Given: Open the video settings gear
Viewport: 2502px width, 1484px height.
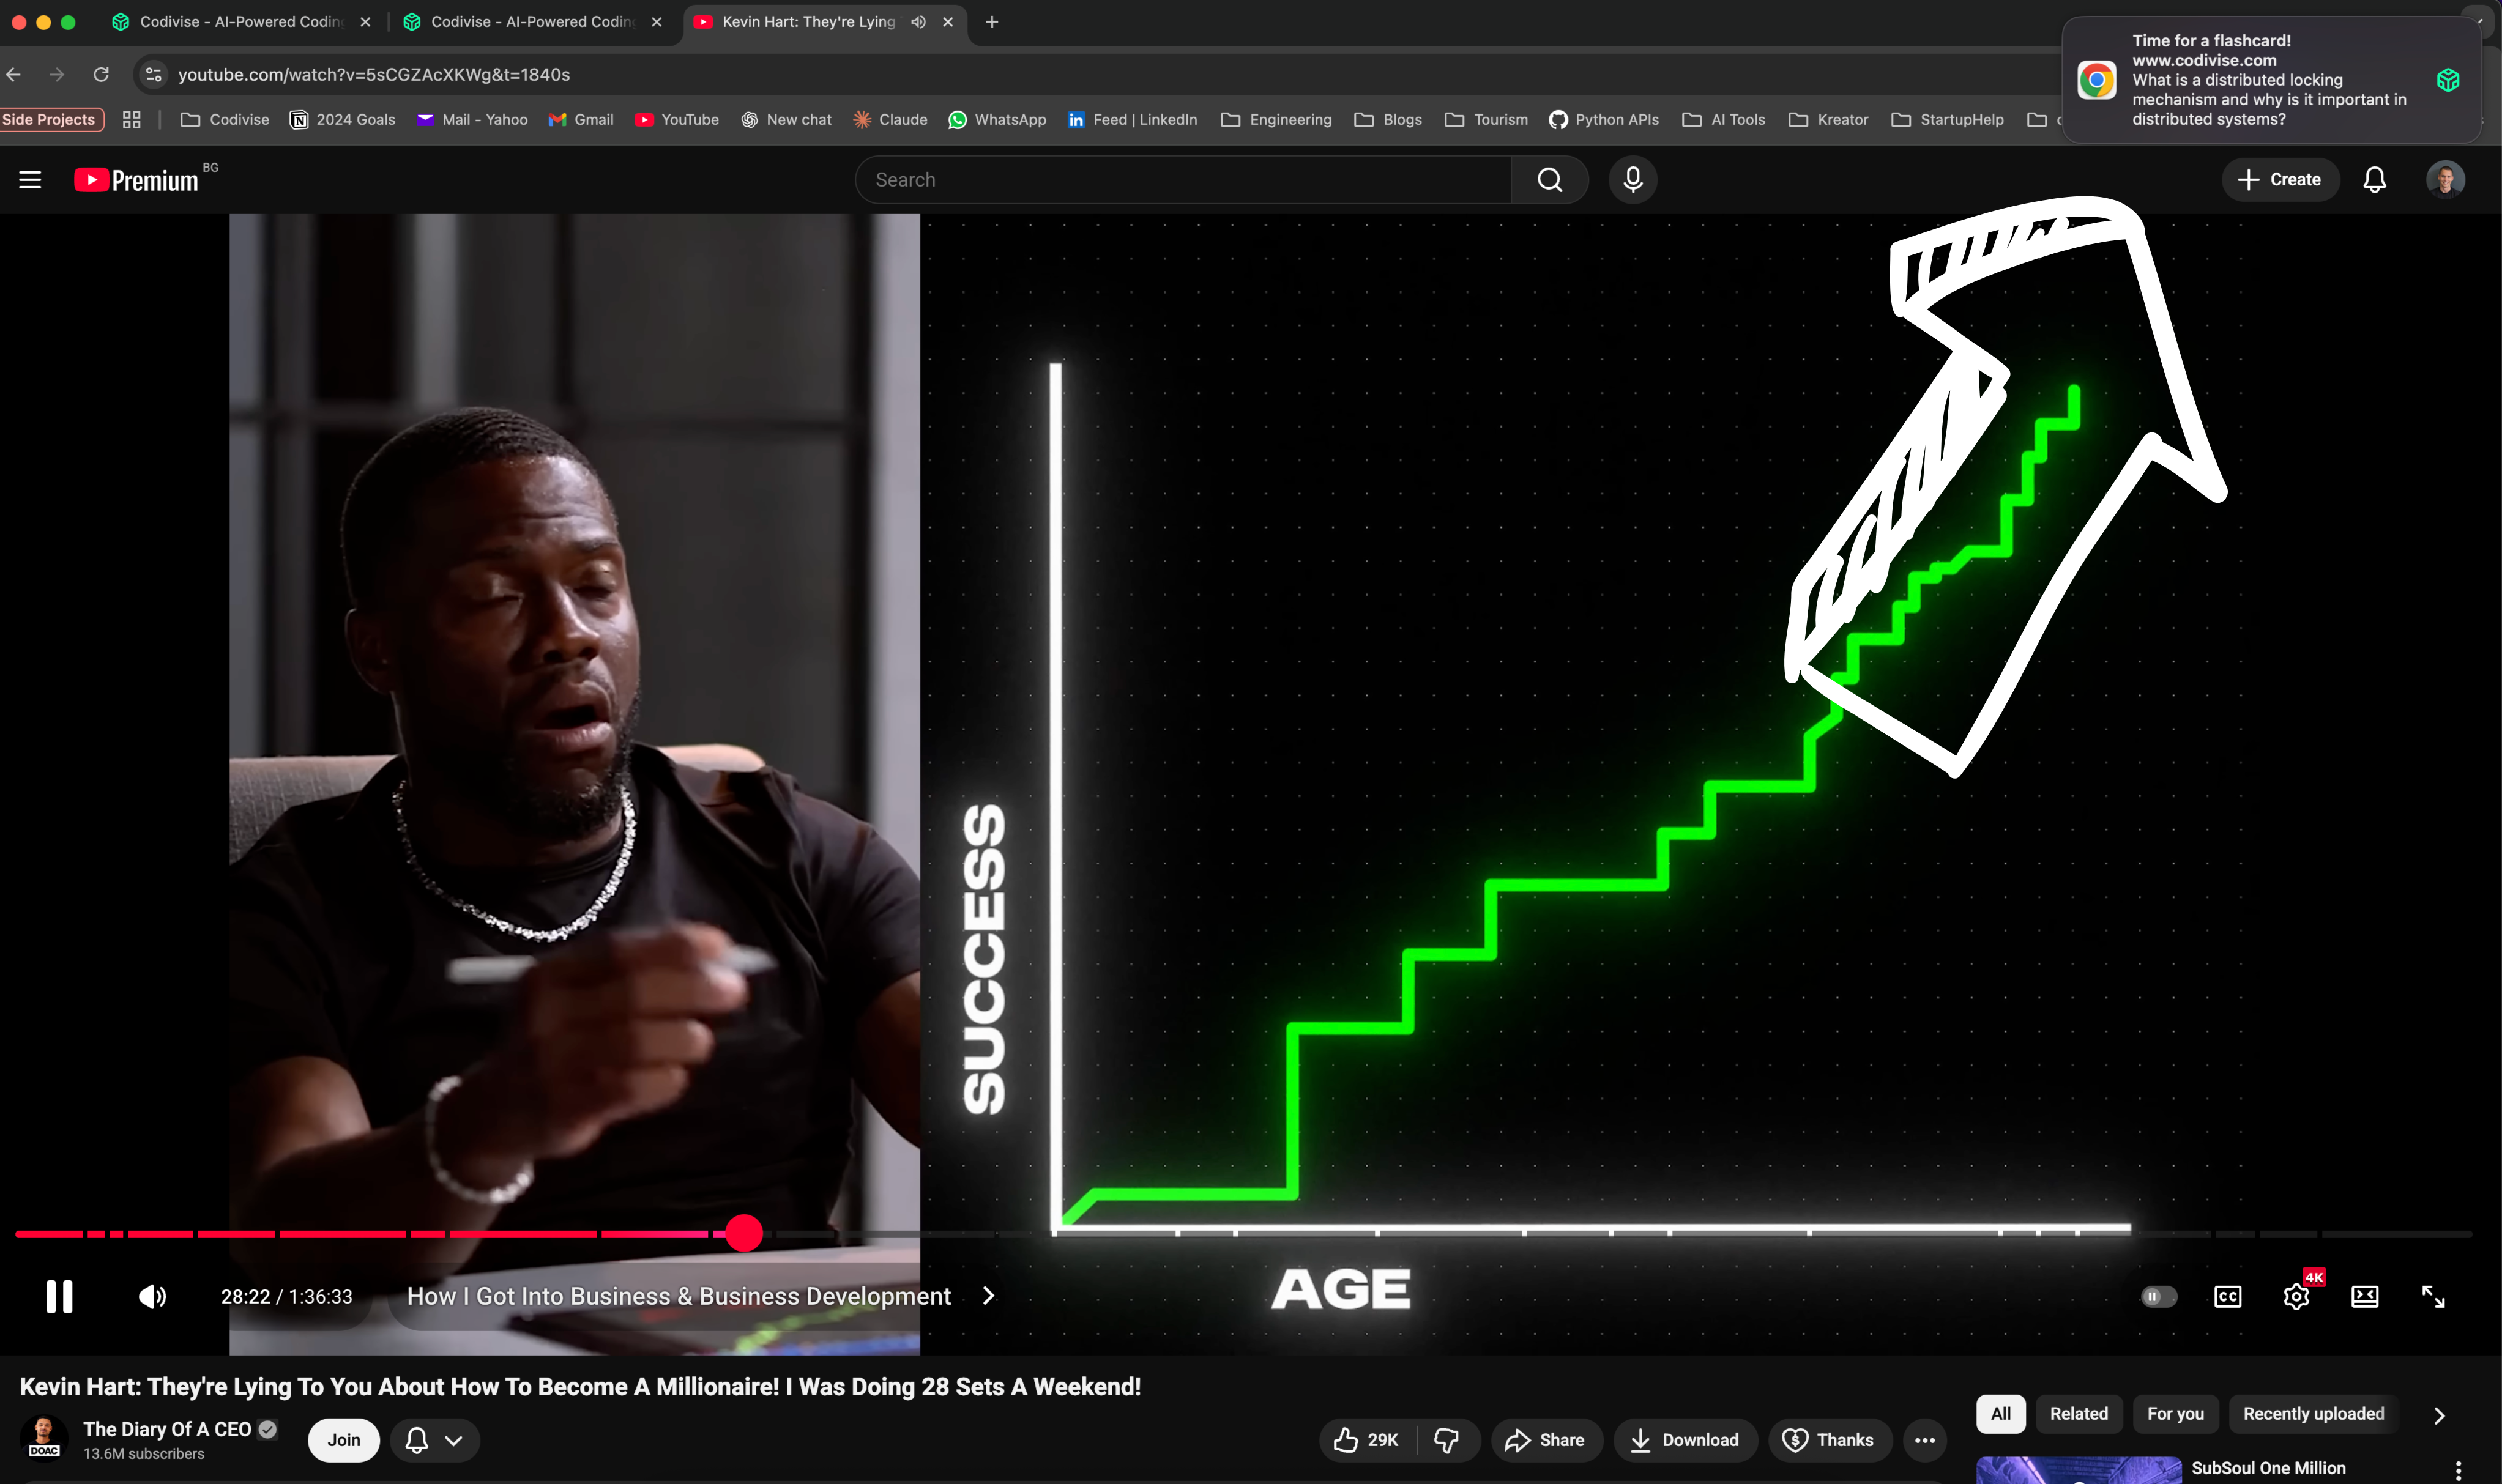Looking at the screenshot, I should pyautogui.click(x=2296, y=1296).
